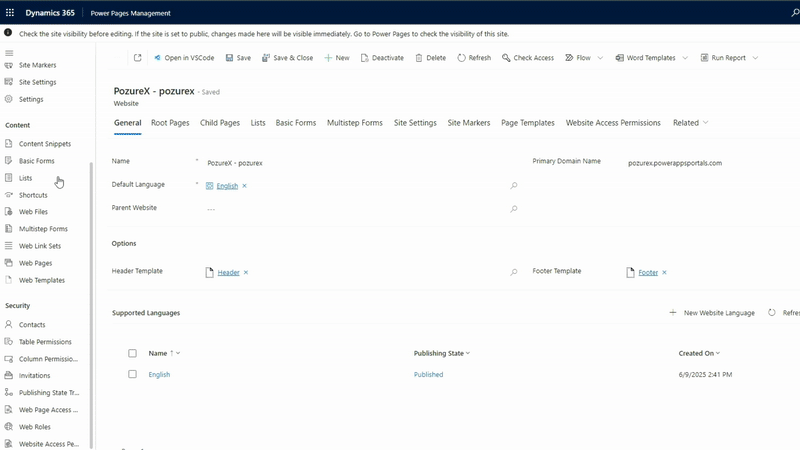Open Multistep Forms in sidebar
The height and width of the screenshot is (450, 800).
point(43,229)
